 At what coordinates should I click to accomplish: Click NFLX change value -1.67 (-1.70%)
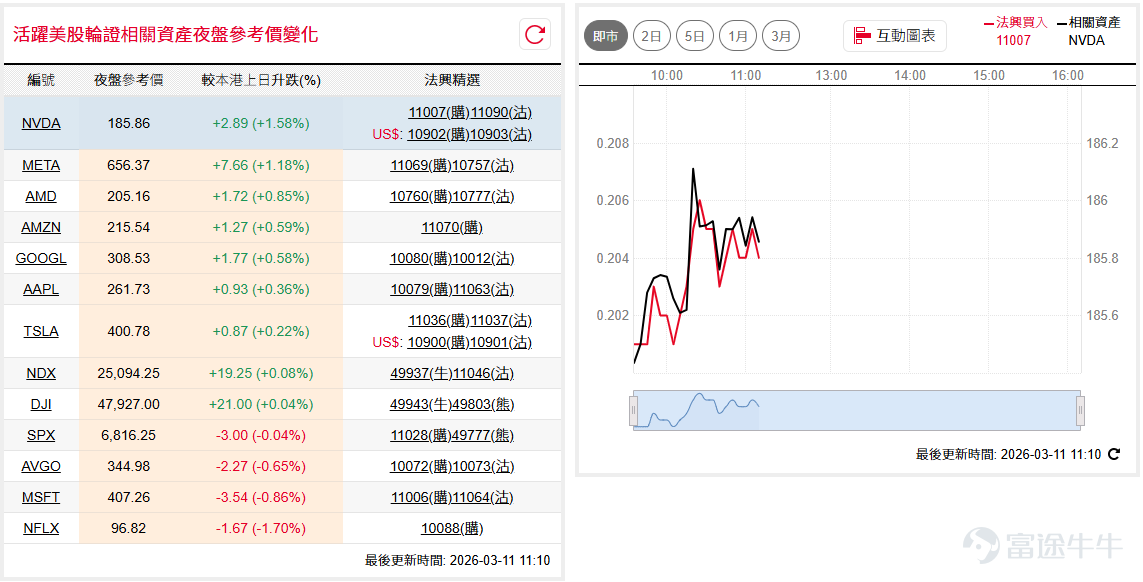coord(261,528)
